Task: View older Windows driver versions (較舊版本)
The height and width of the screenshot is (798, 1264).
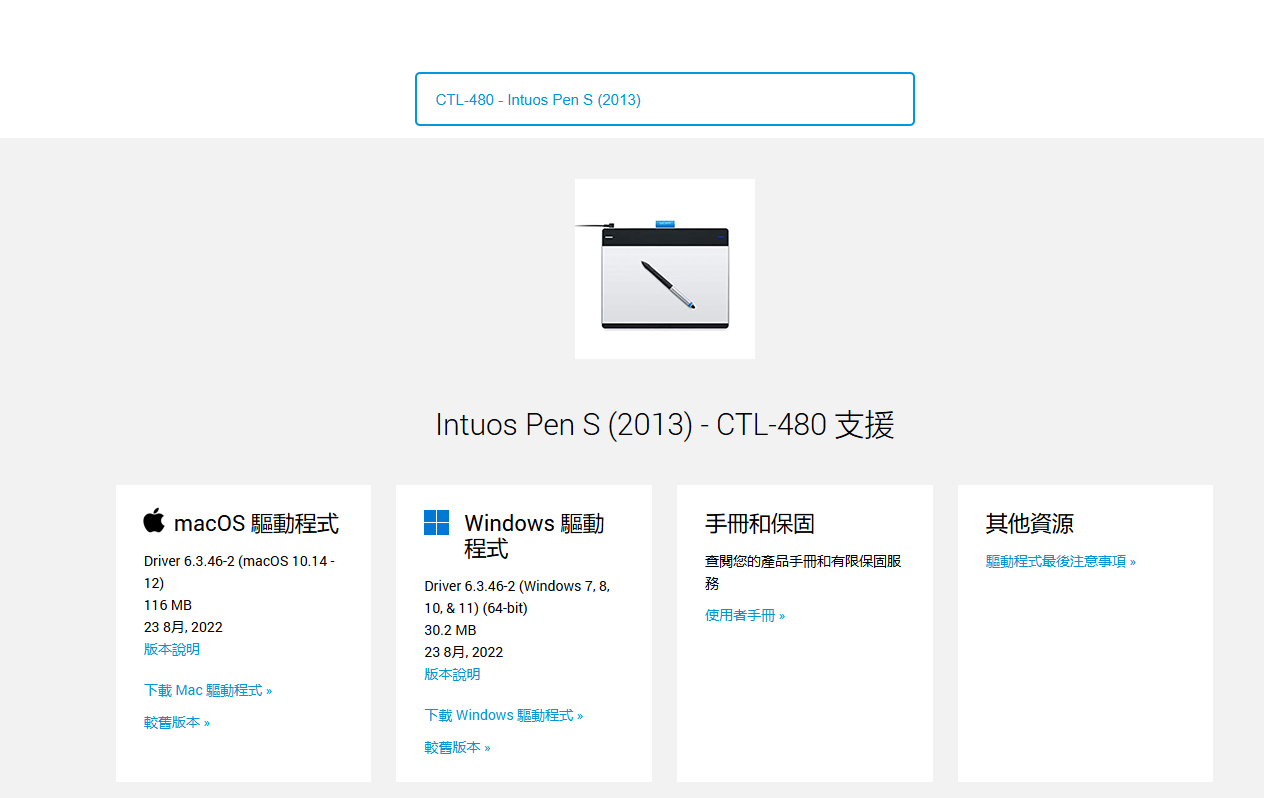Action: tap(457, 747)
